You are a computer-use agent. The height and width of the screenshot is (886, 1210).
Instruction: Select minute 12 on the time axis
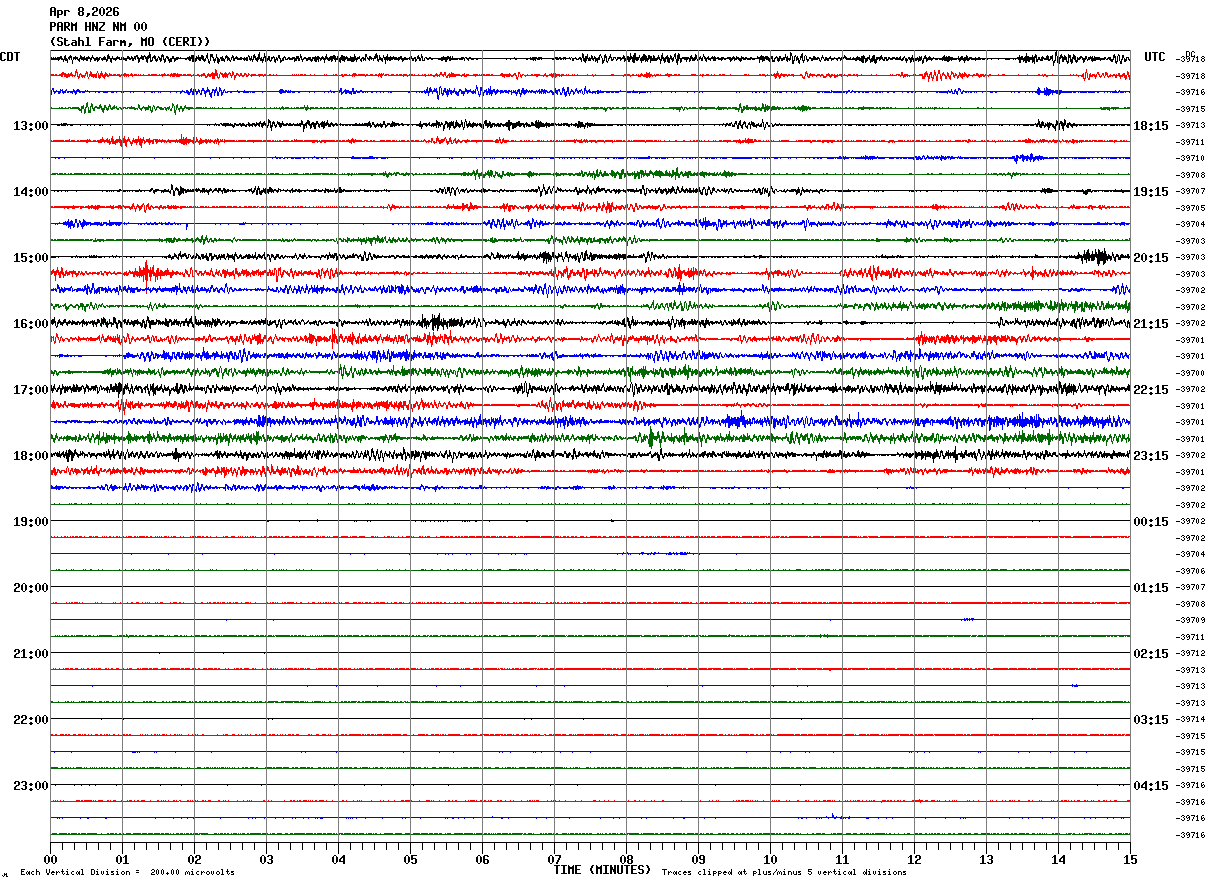[914, 860]
